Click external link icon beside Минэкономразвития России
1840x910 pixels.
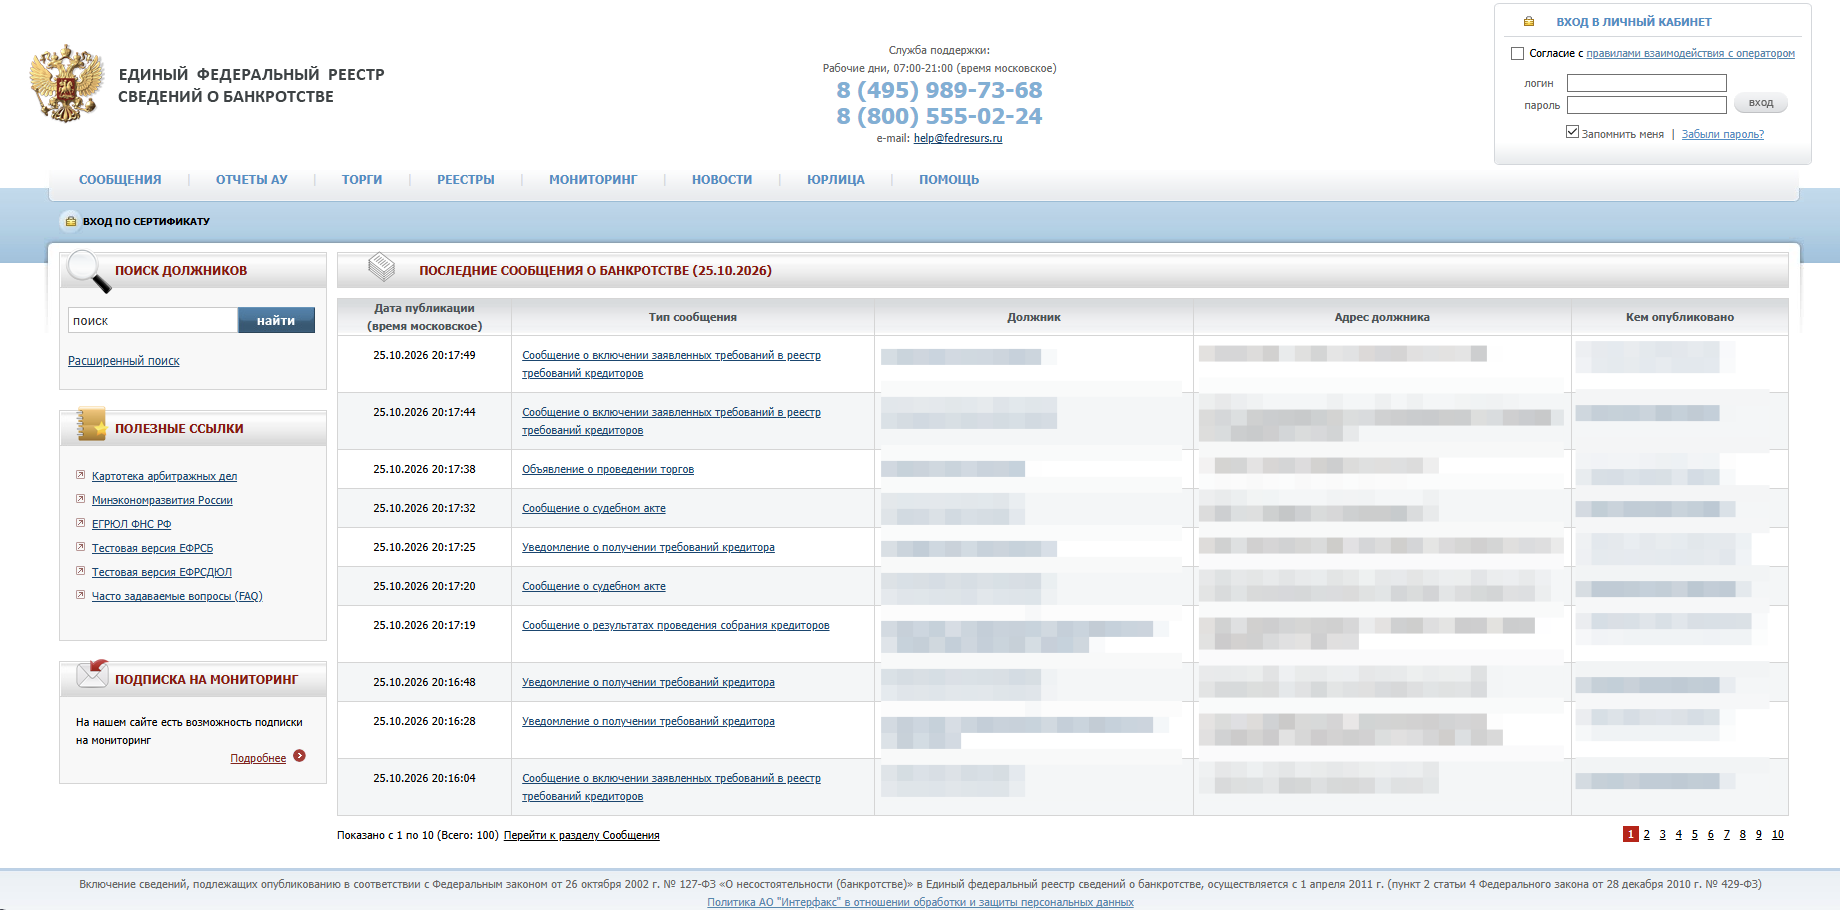[81, 499]
